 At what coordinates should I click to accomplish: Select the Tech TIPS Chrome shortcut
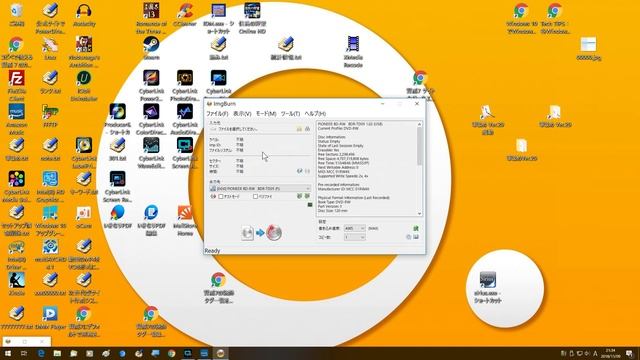point(555,18)
